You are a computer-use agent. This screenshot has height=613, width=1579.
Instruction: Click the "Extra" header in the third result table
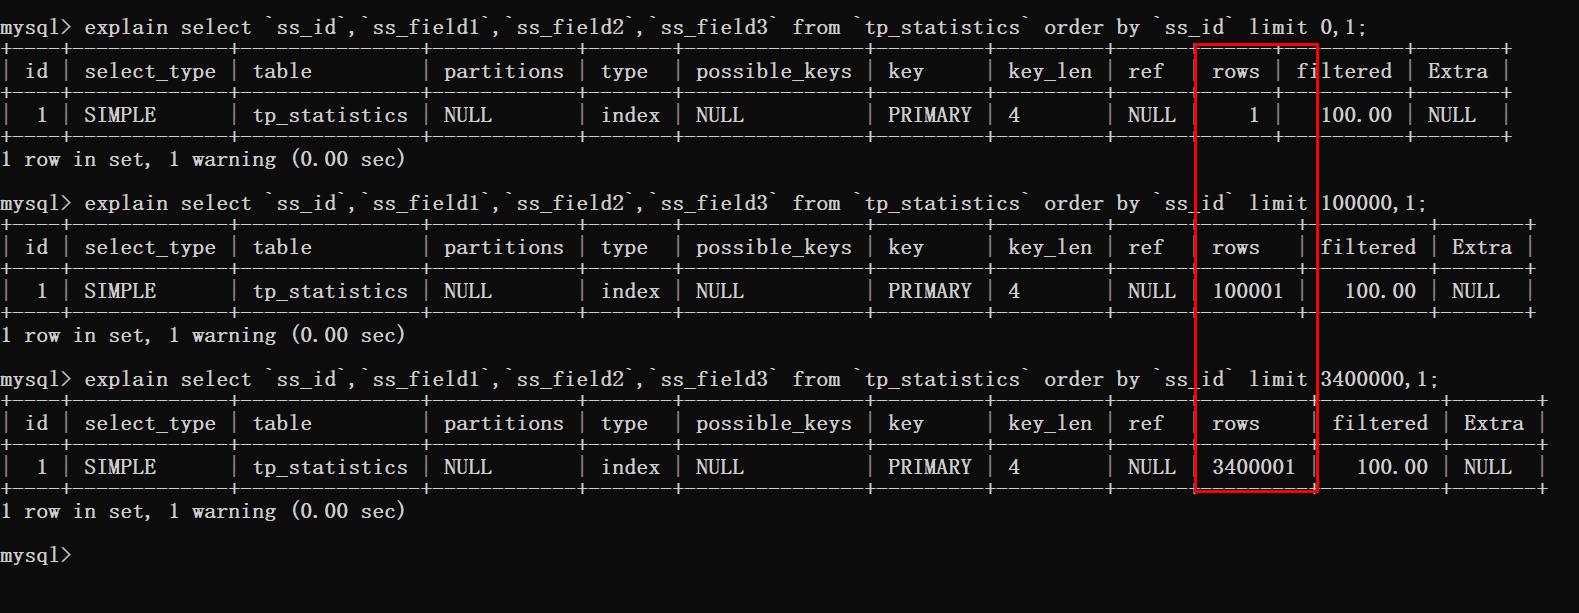[1493, 423]
